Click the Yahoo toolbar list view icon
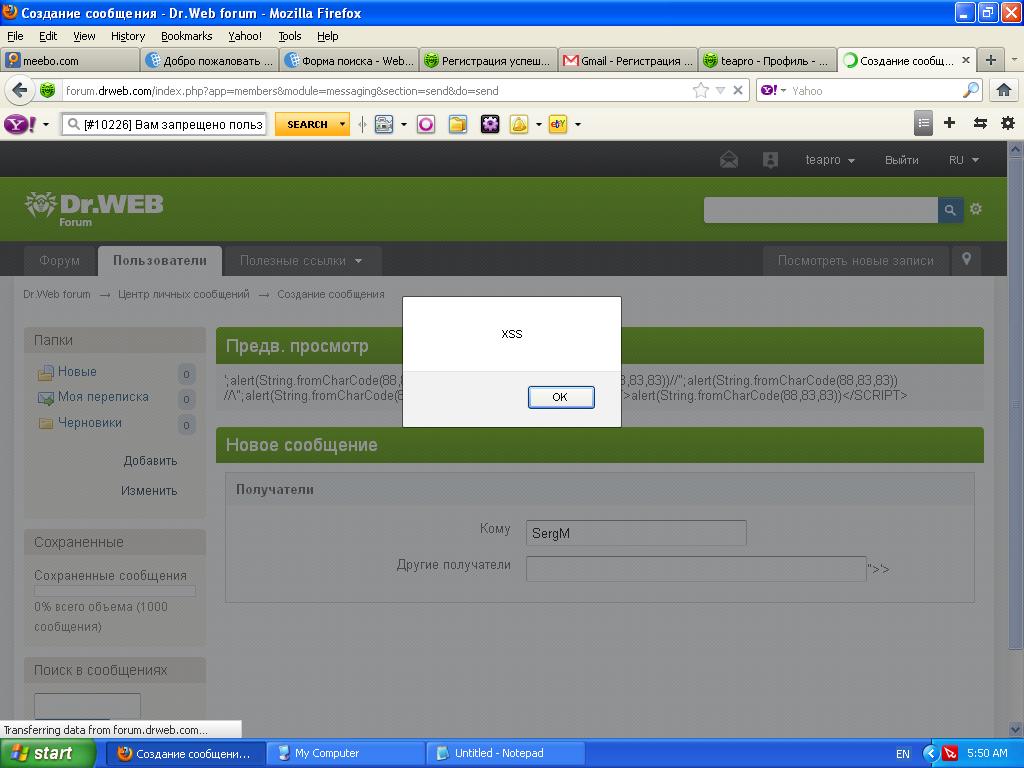 [x=923, y=123]
